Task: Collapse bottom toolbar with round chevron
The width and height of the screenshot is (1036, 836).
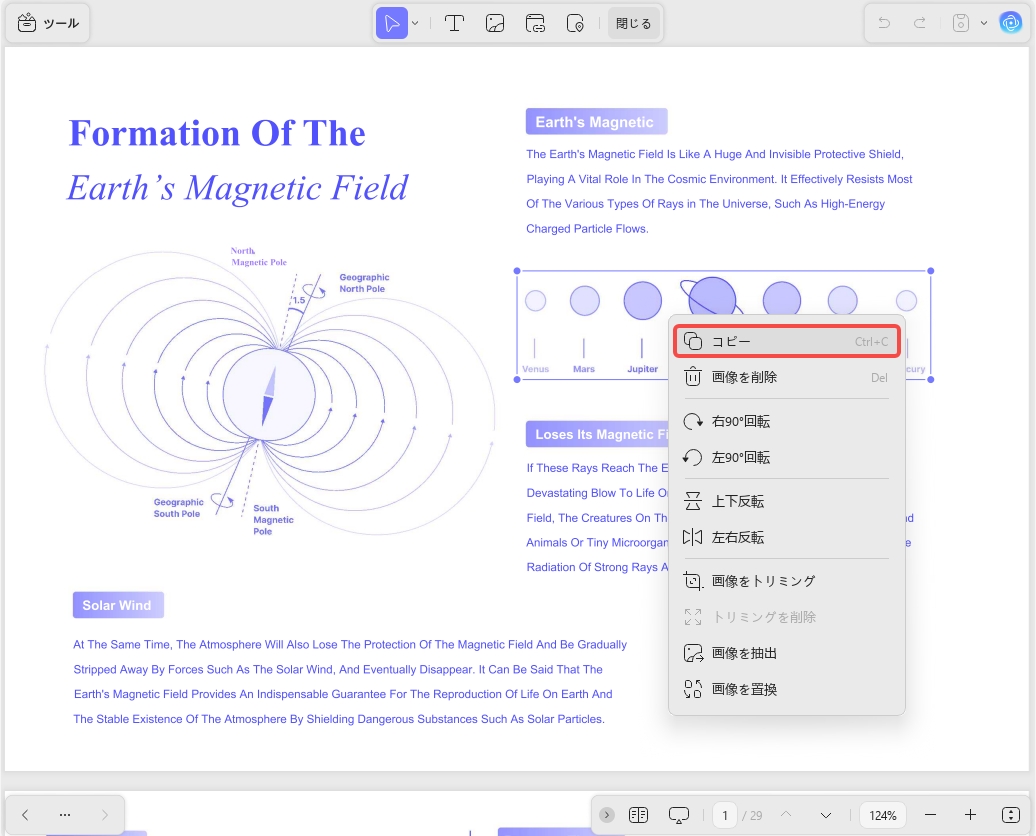Action: coord(607,815)
